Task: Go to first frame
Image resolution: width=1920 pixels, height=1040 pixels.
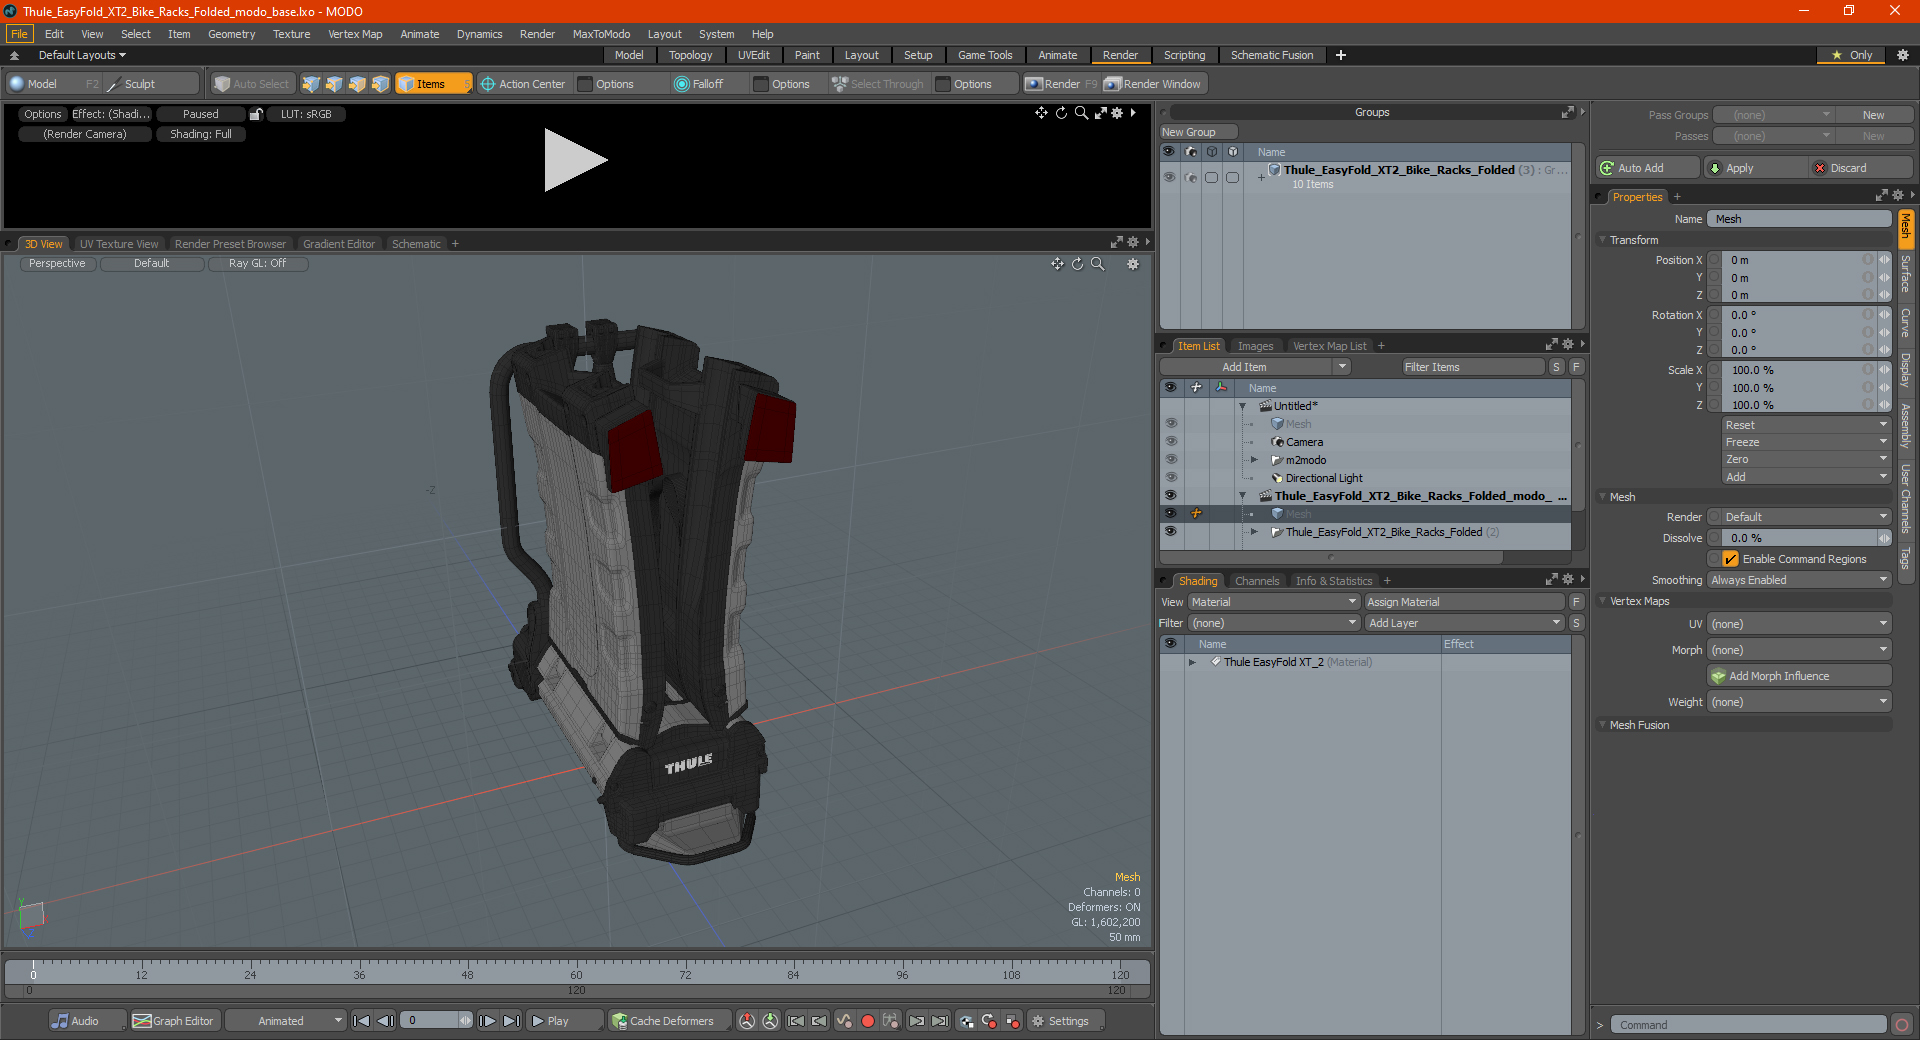Action: point(362,1021)
